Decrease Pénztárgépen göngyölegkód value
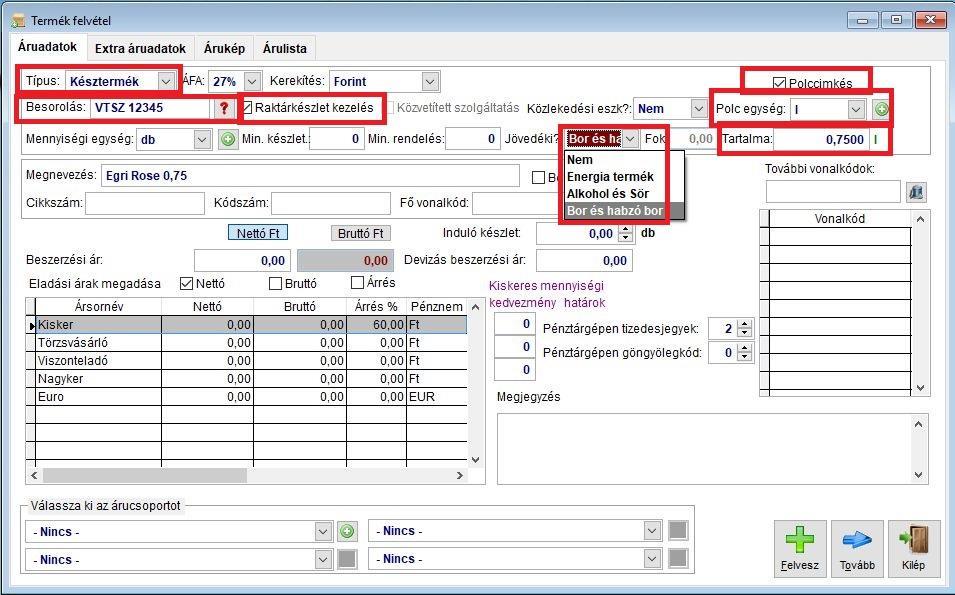955x595 pixels. pyautogui.click(x=744, y=357)
